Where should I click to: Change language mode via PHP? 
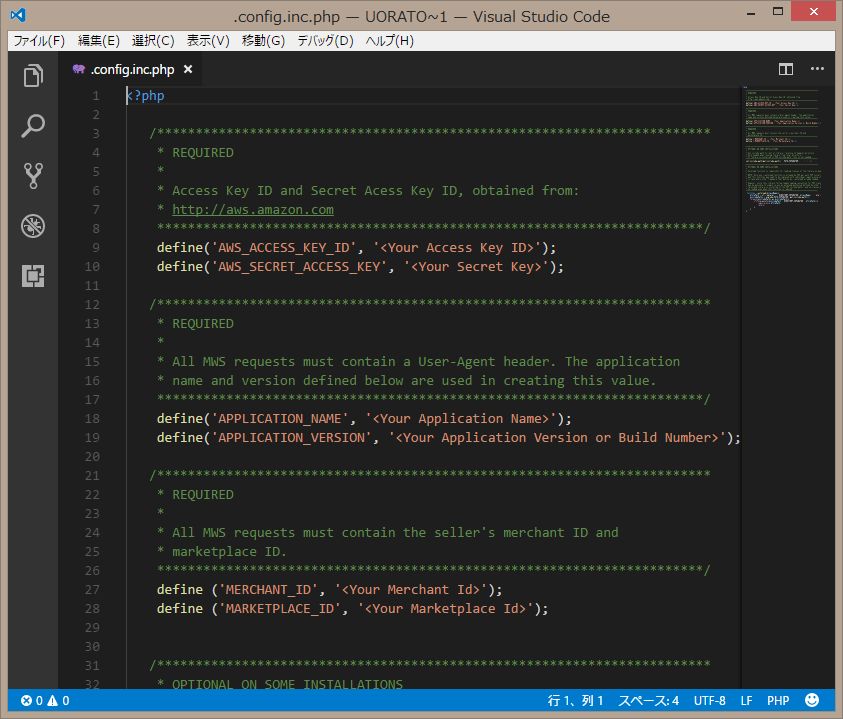coord(778,700)
